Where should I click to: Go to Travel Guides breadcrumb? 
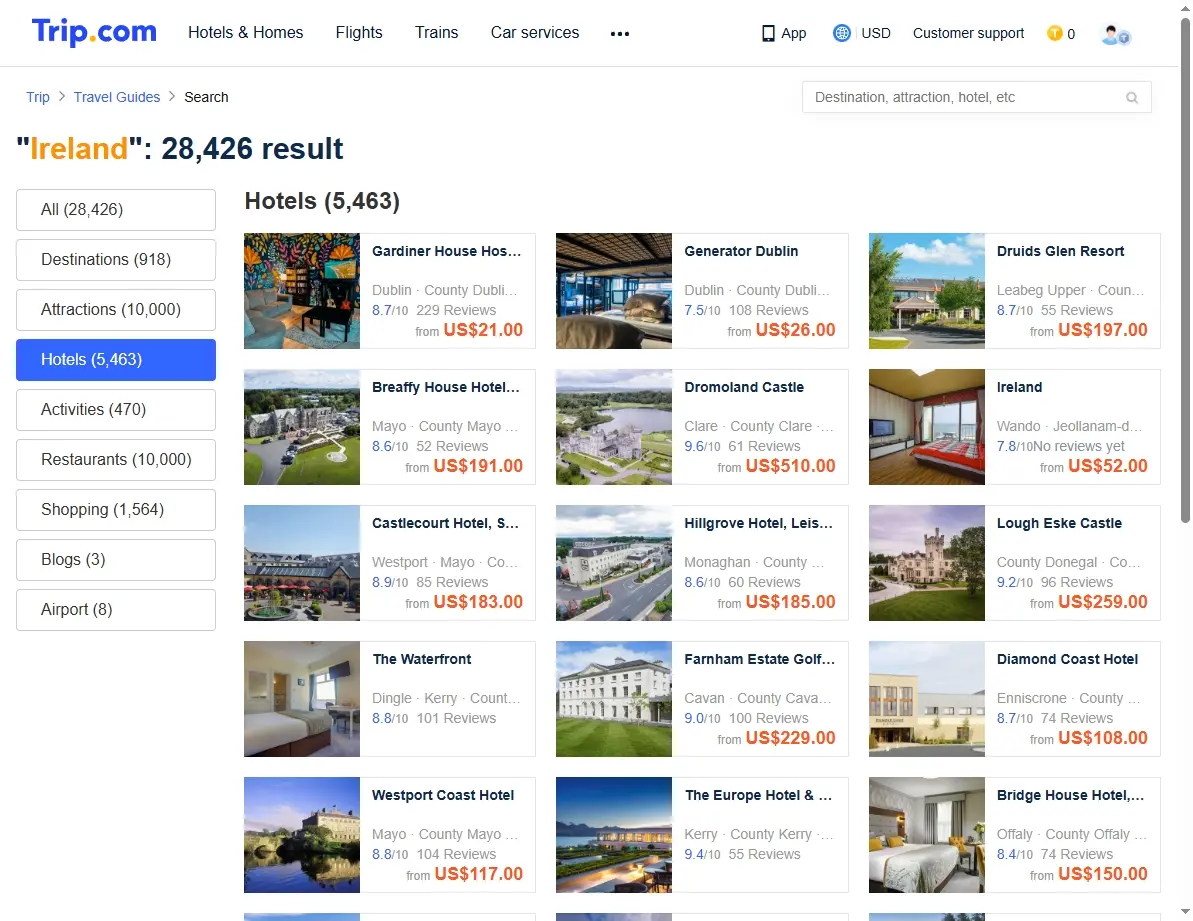[117, 97]
